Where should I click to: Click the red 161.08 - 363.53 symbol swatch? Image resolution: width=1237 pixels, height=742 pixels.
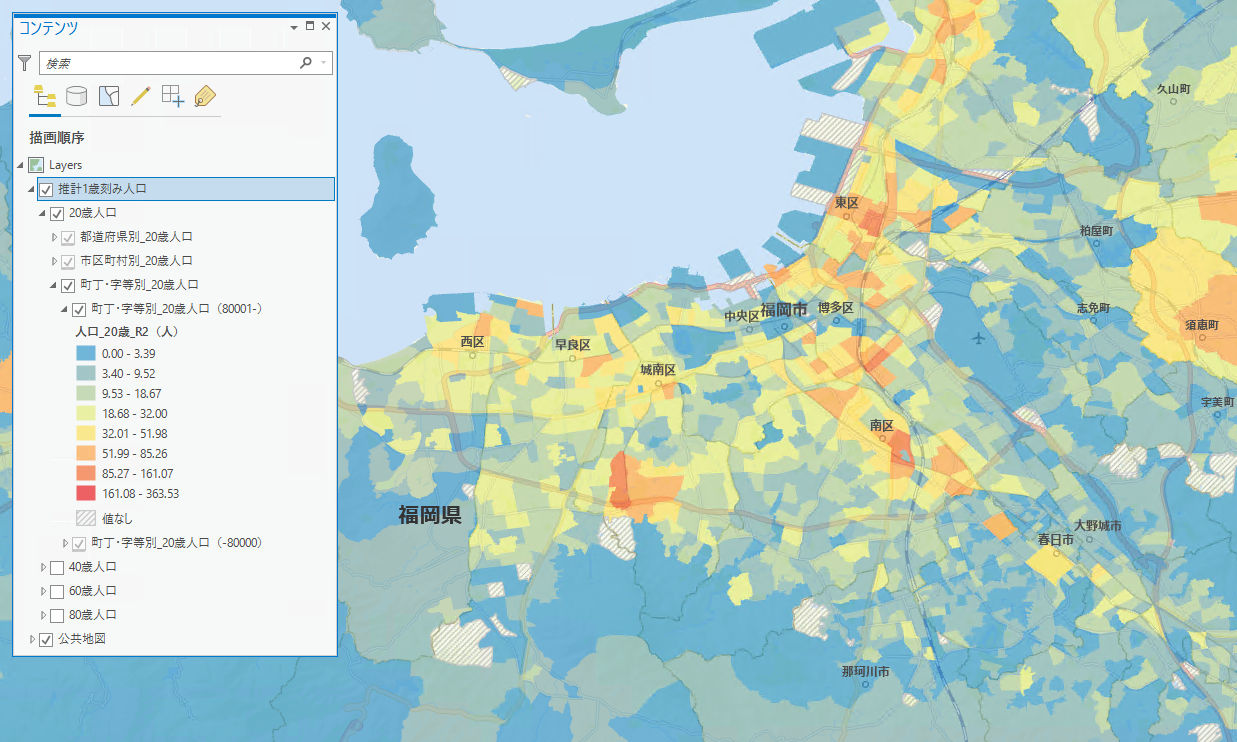point(86,493)
